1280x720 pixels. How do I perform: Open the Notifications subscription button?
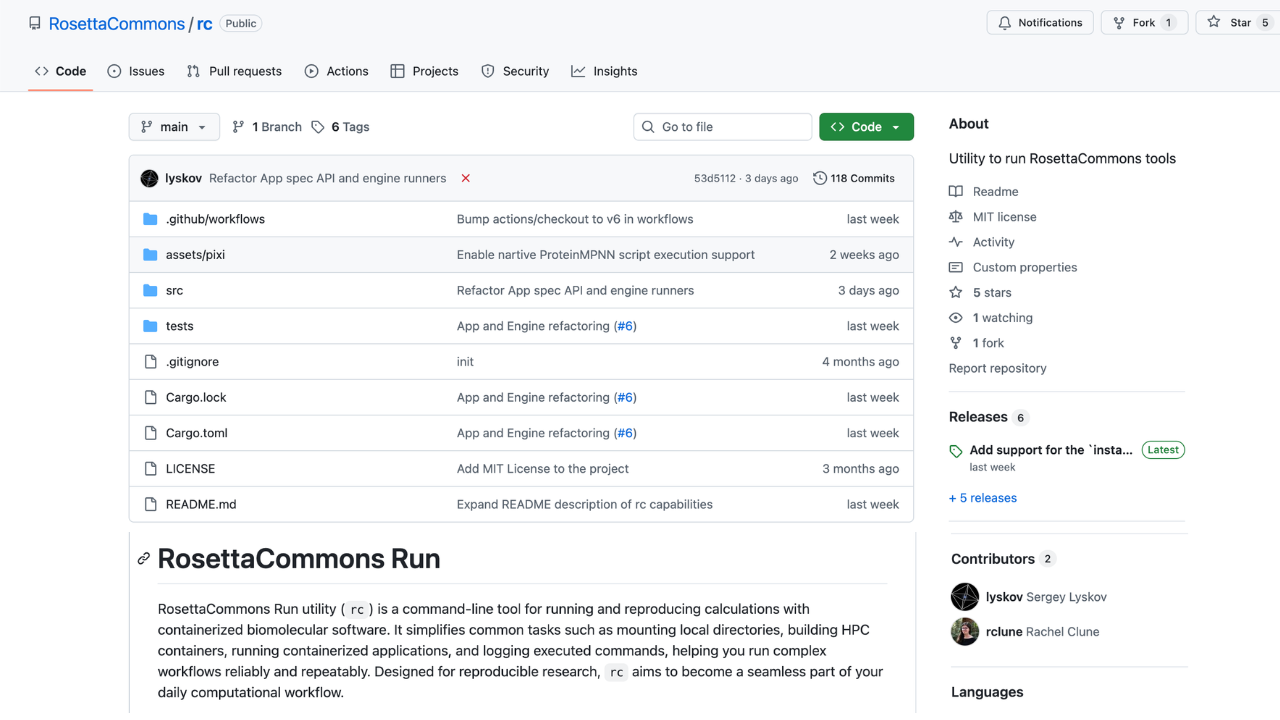pos(1040,23)
